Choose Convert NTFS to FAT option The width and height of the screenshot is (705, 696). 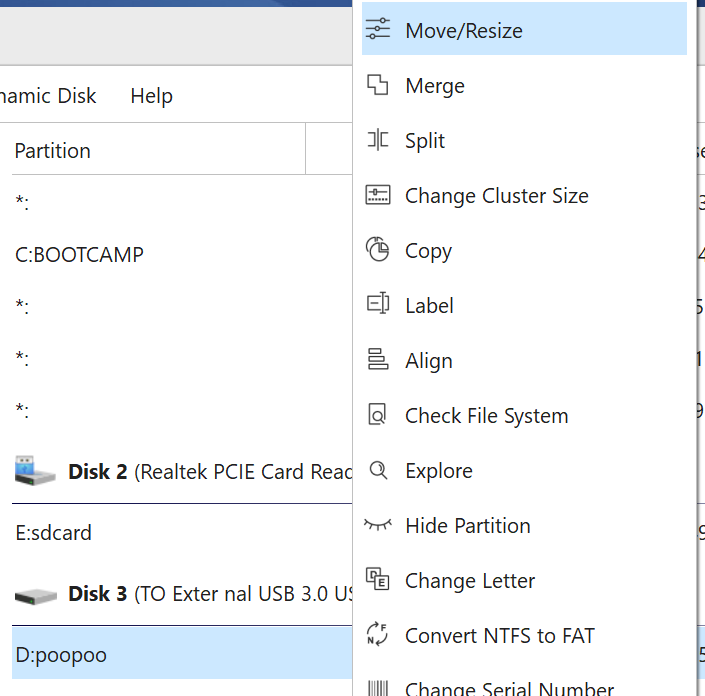pyautogui.click(x=499, y=636)
